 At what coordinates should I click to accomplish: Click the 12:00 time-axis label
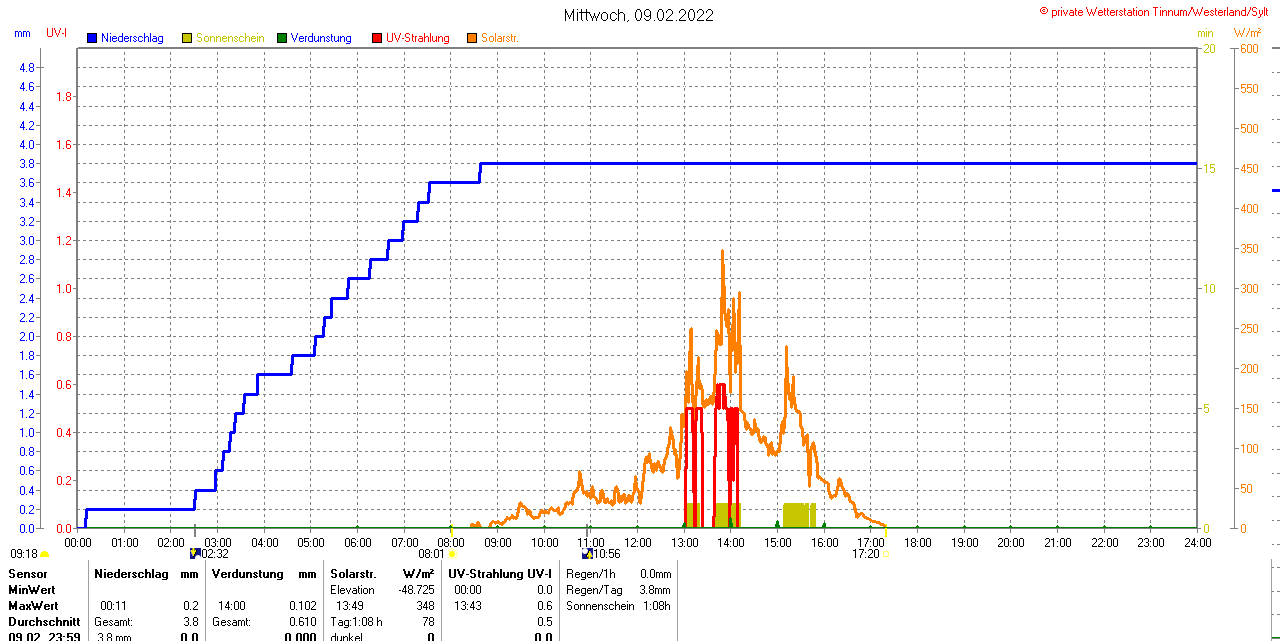pyautogui.click(x=638, y=543)
